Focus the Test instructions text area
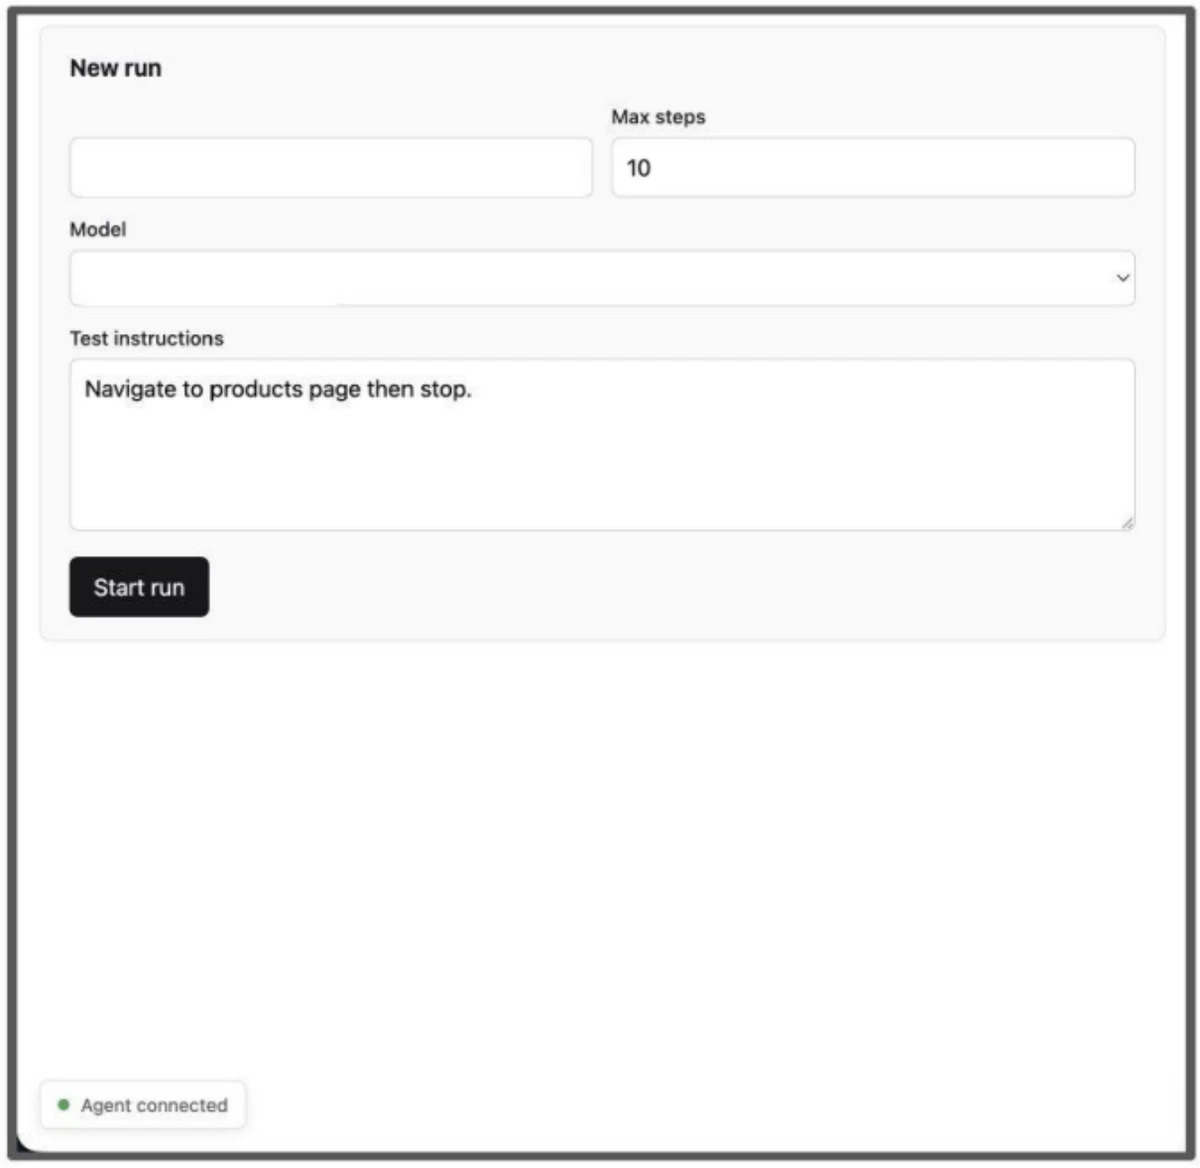The width and height of the screenshot is (1200, 1168). coord(602,444)
